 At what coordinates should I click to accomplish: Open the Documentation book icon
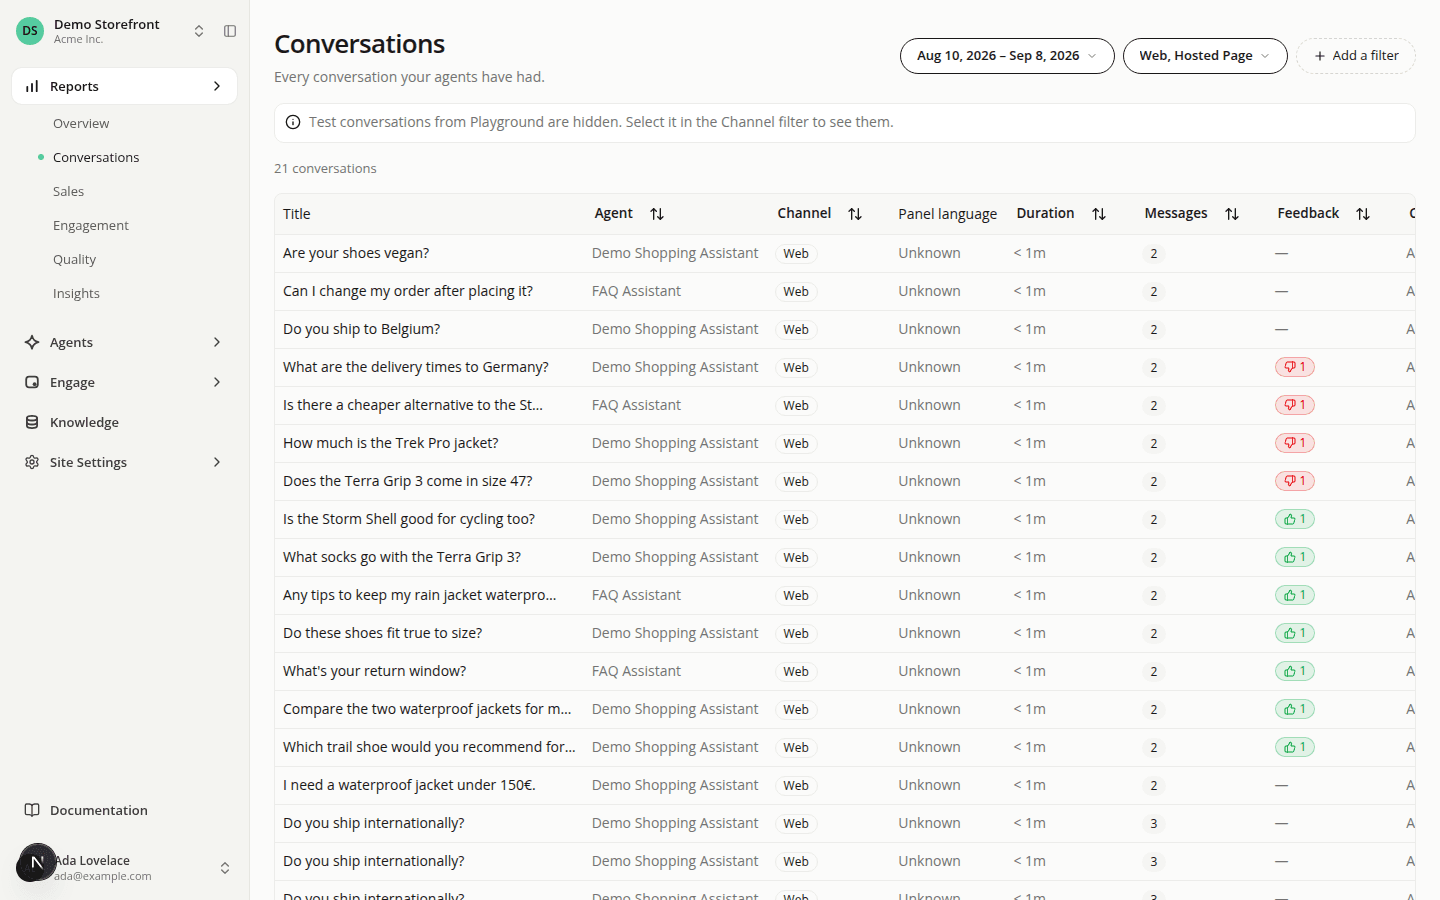[x=32, y=810]
